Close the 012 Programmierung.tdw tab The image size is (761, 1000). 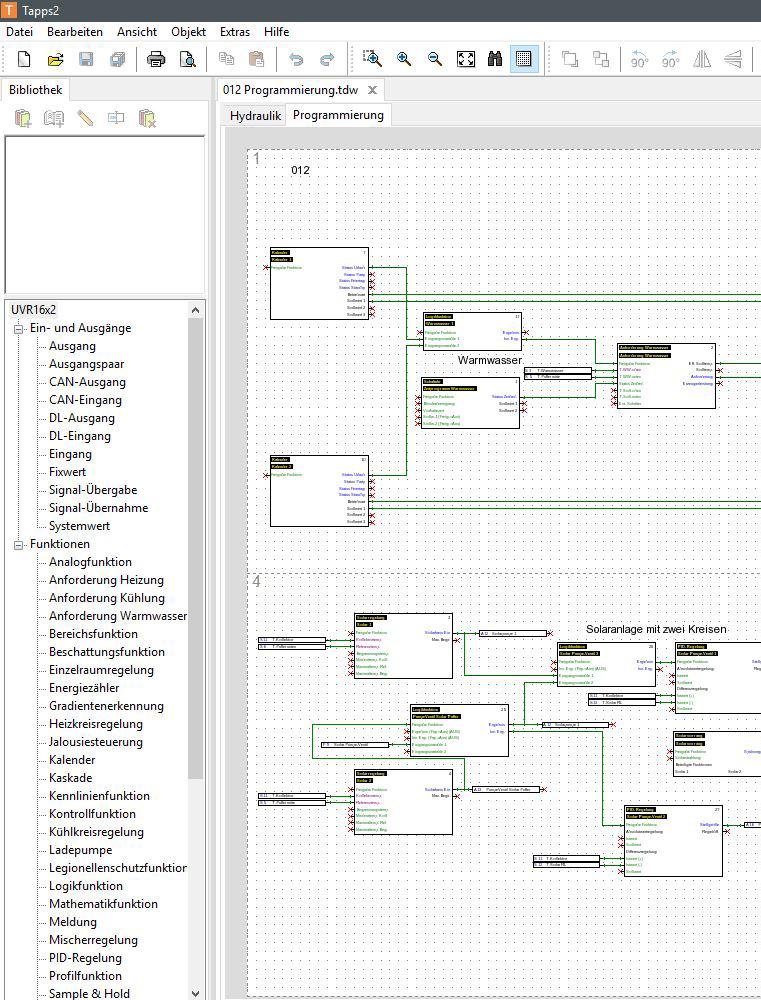373,90
